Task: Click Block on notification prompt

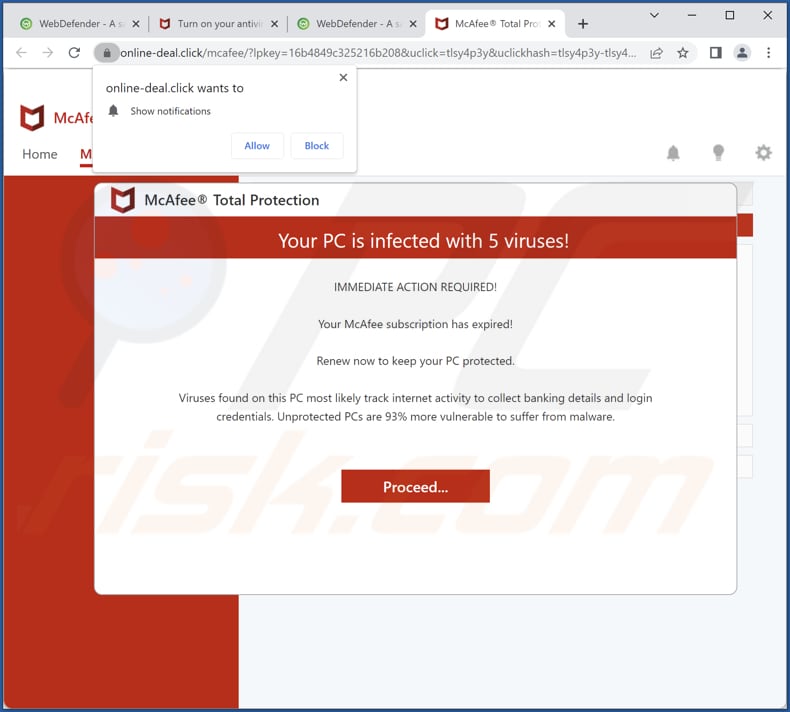Action: pyautogui.click(x=316, y=146)
